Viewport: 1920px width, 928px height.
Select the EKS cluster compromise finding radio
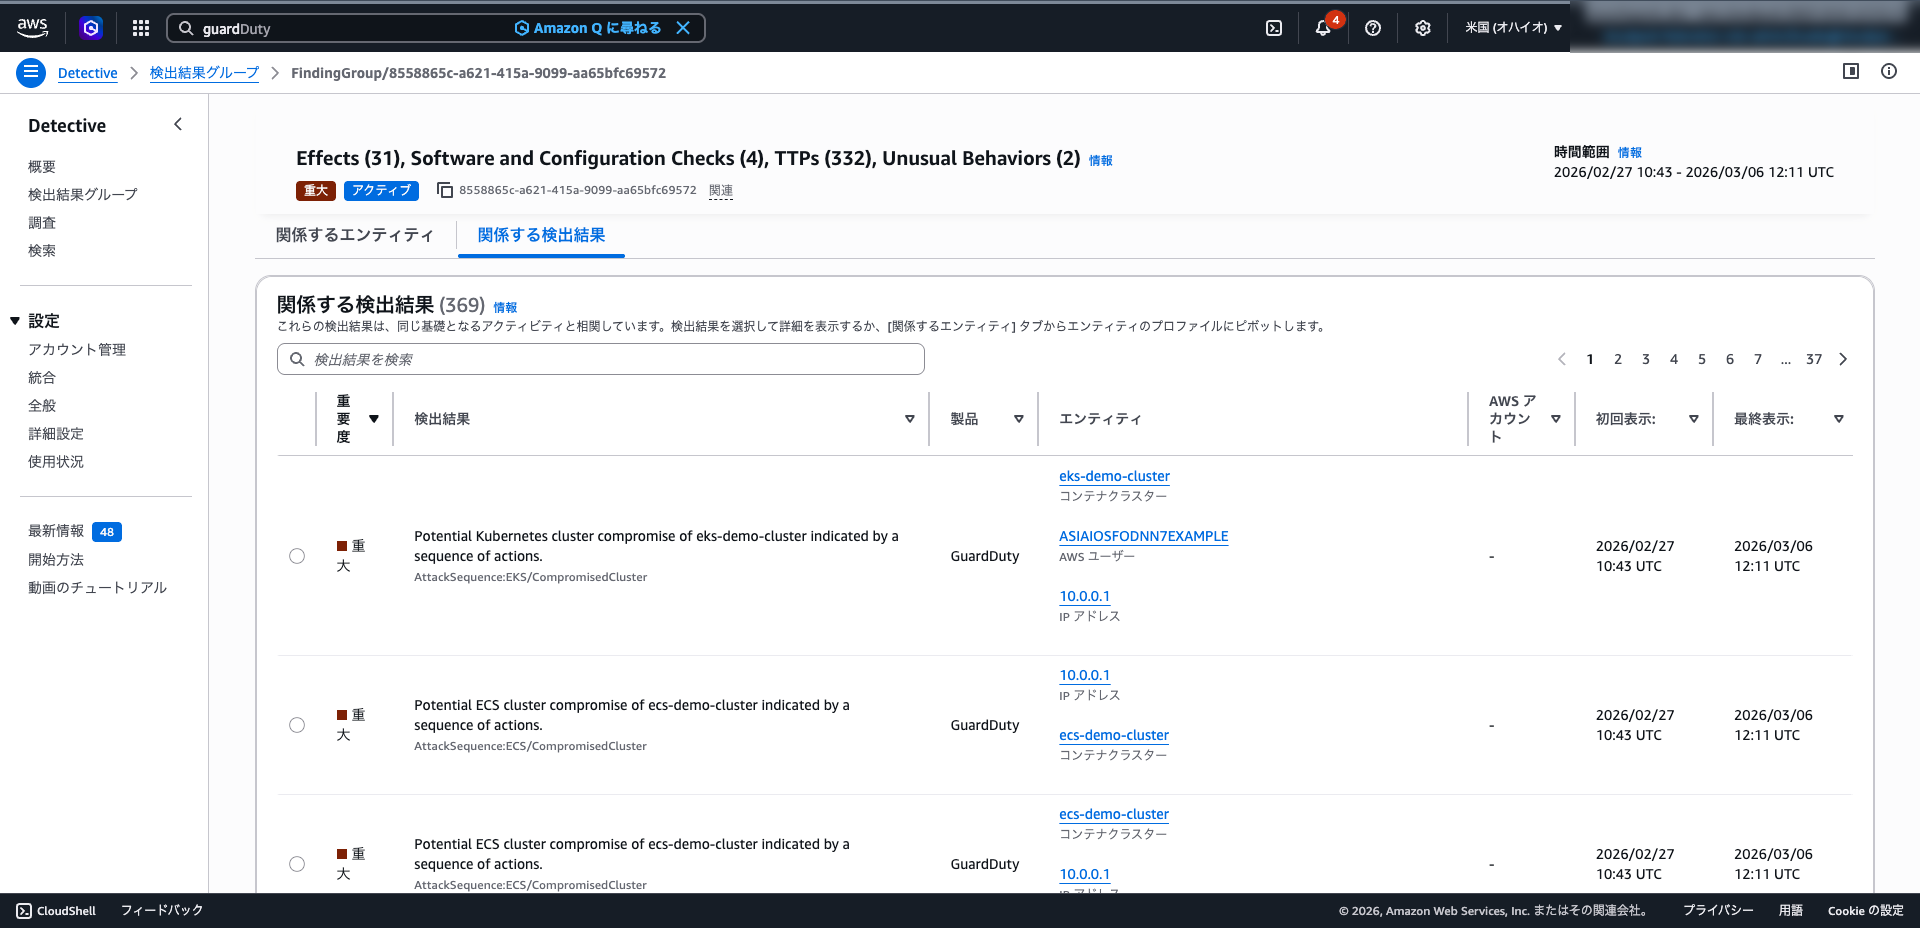pyautogui.click(x=297, y=556)
